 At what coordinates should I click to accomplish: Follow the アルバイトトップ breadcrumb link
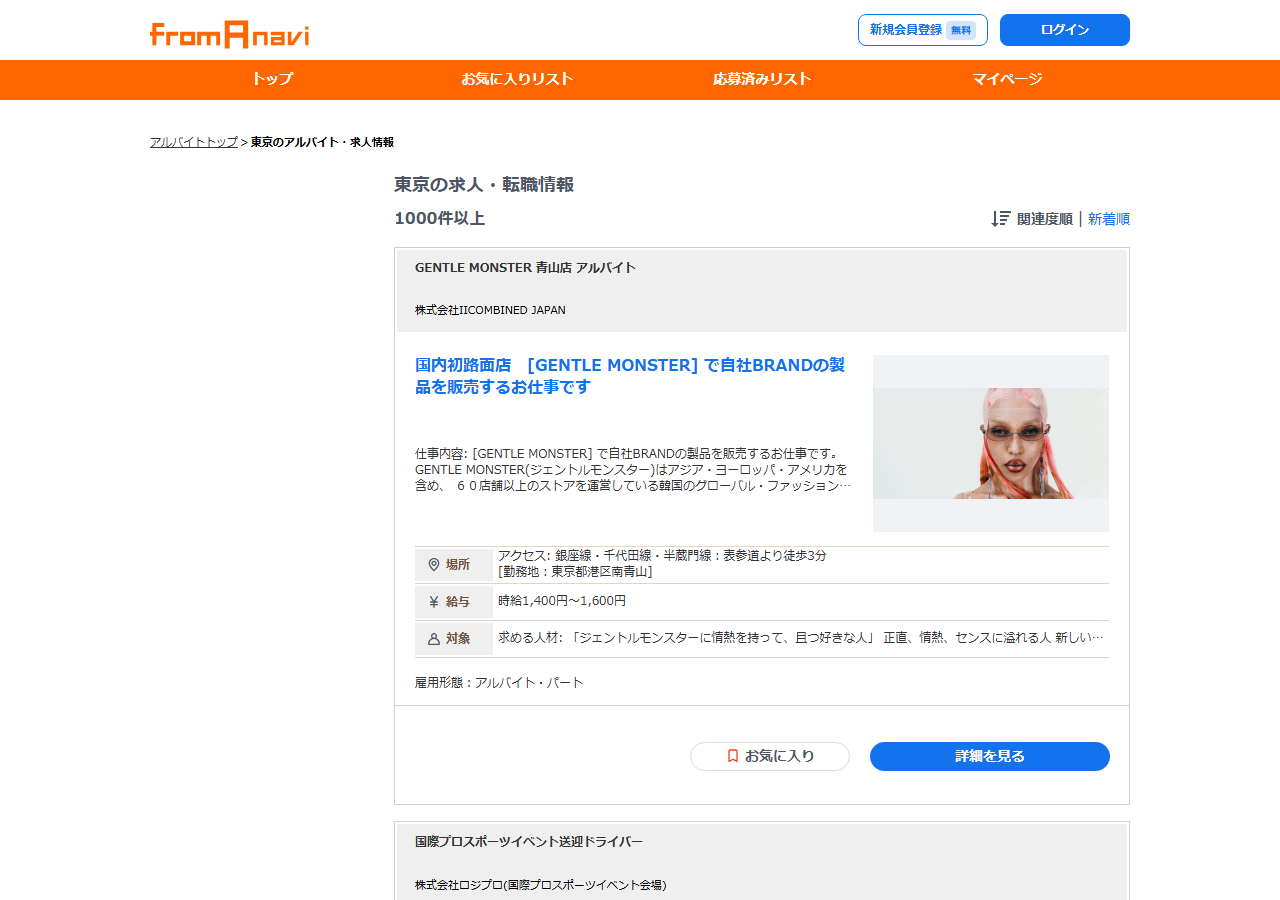194,142
